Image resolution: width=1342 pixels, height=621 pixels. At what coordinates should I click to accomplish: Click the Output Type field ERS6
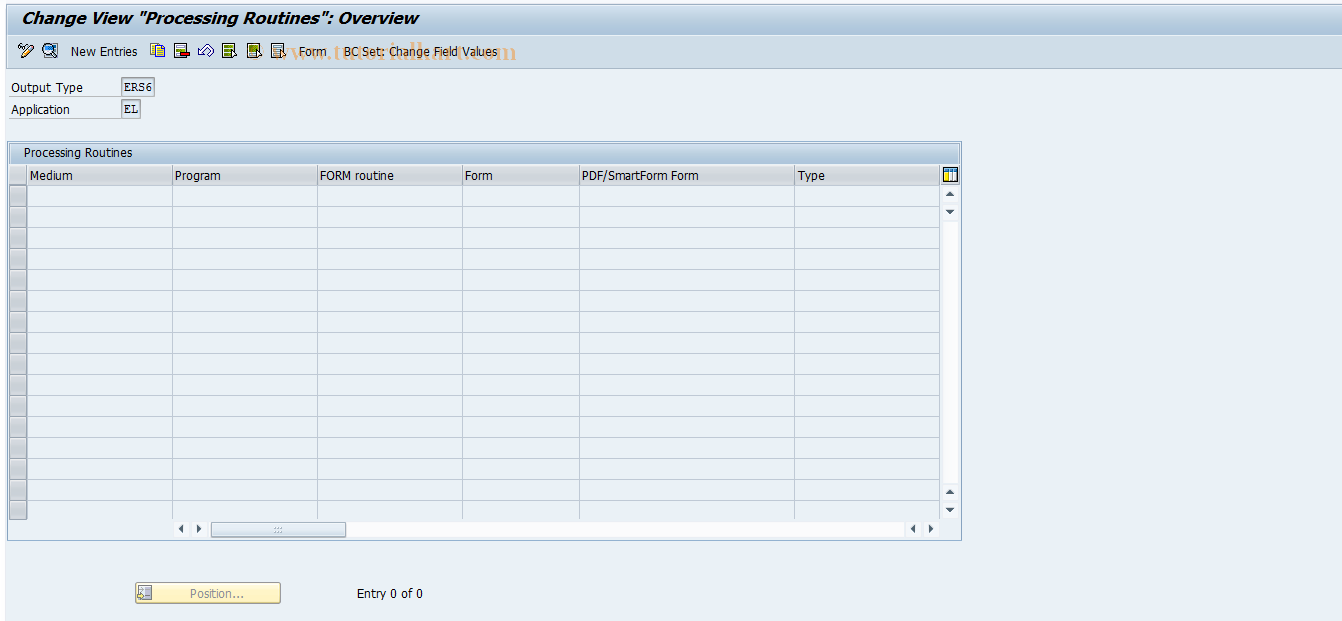pos(138,87)
